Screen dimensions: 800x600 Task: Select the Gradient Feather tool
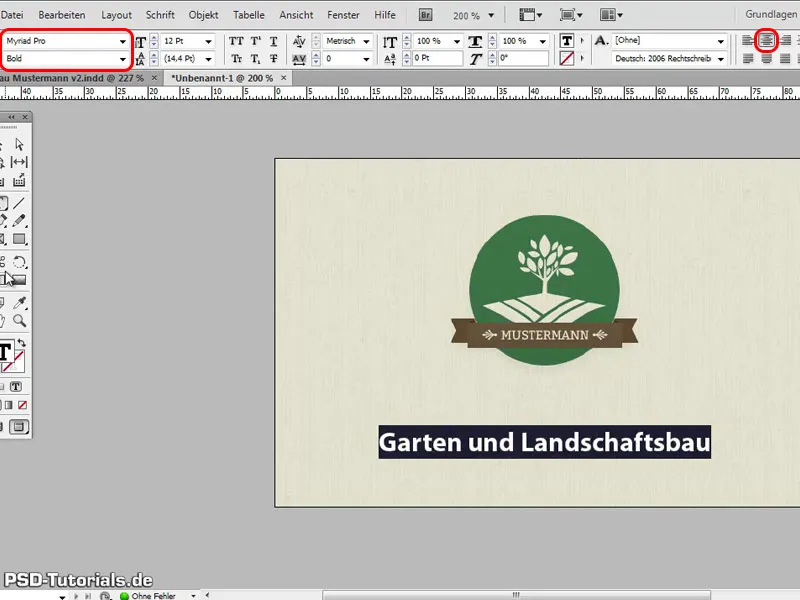click(x=18, y=280)
